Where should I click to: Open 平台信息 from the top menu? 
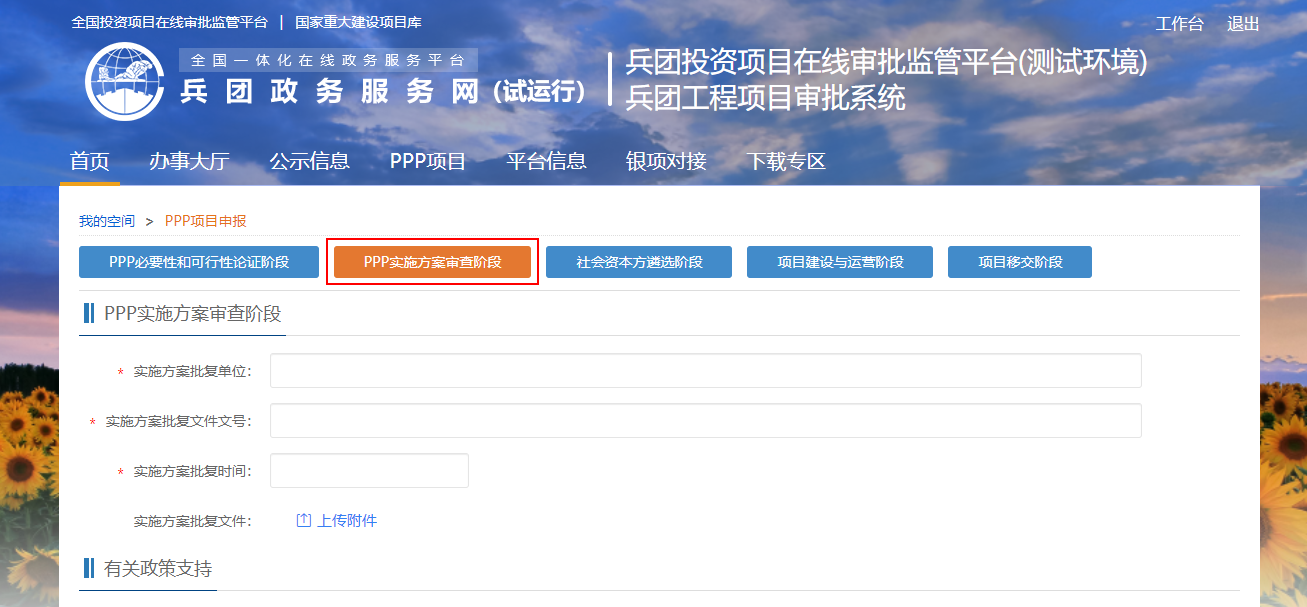[546, 162]
